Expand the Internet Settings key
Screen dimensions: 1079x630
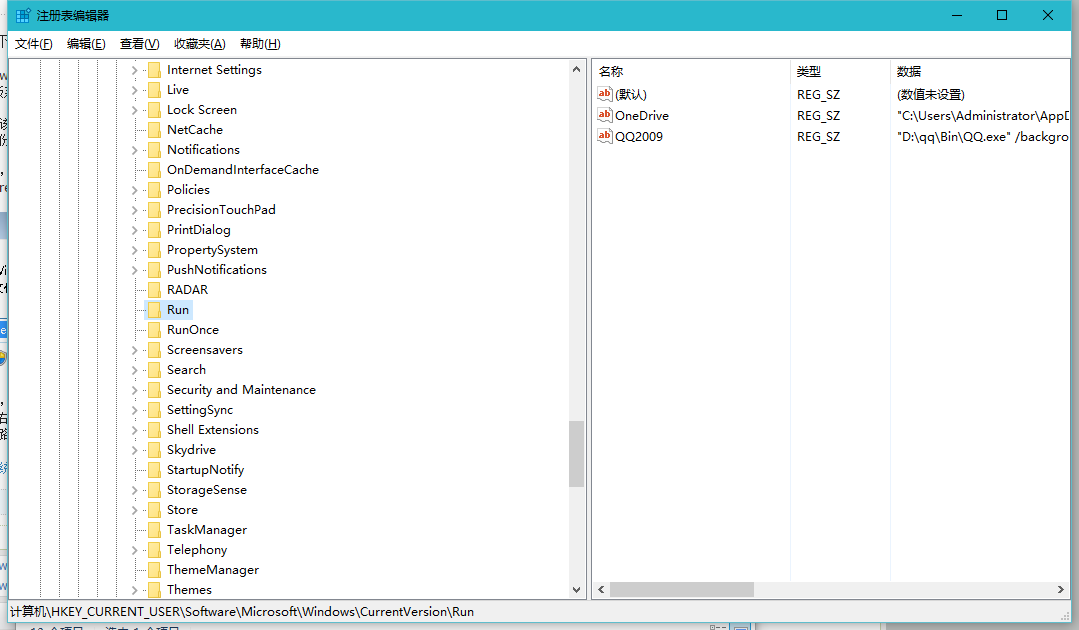(x=134, y=69)
